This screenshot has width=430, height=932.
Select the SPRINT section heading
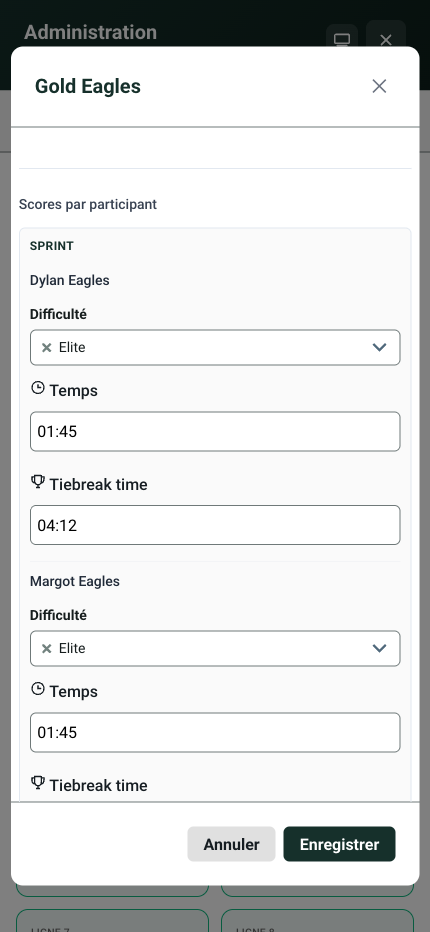52,246
